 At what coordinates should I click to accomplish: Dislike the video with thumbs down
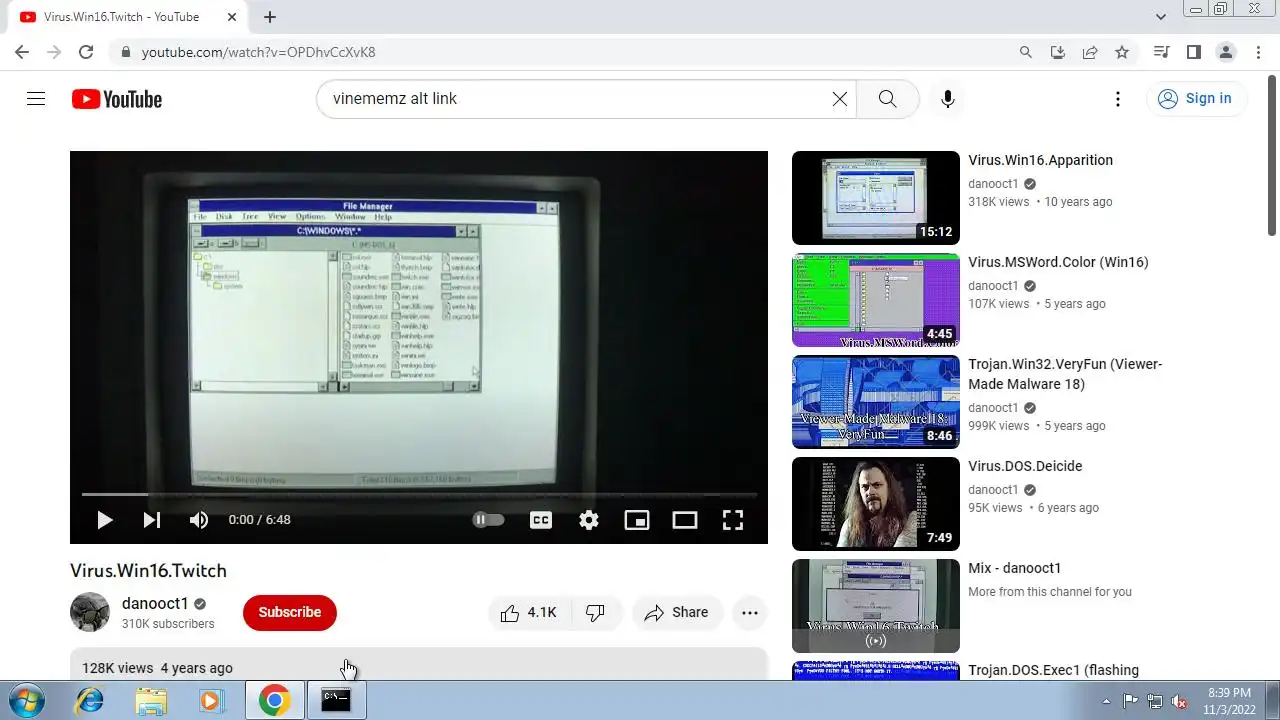click(596, 613)
